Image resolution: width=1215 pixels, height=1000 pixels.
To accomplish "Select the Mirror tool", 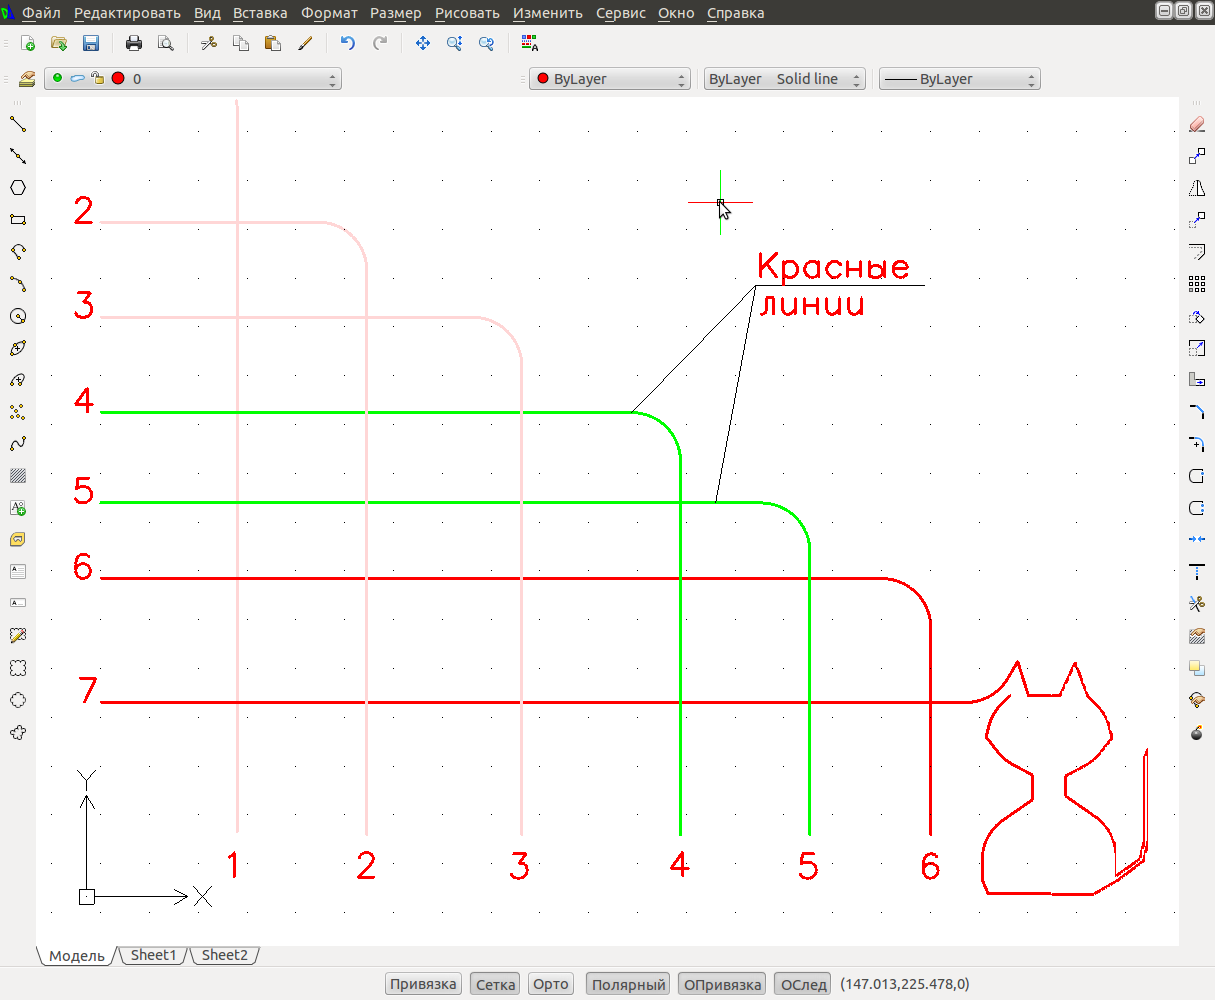I will [1196, 188].
